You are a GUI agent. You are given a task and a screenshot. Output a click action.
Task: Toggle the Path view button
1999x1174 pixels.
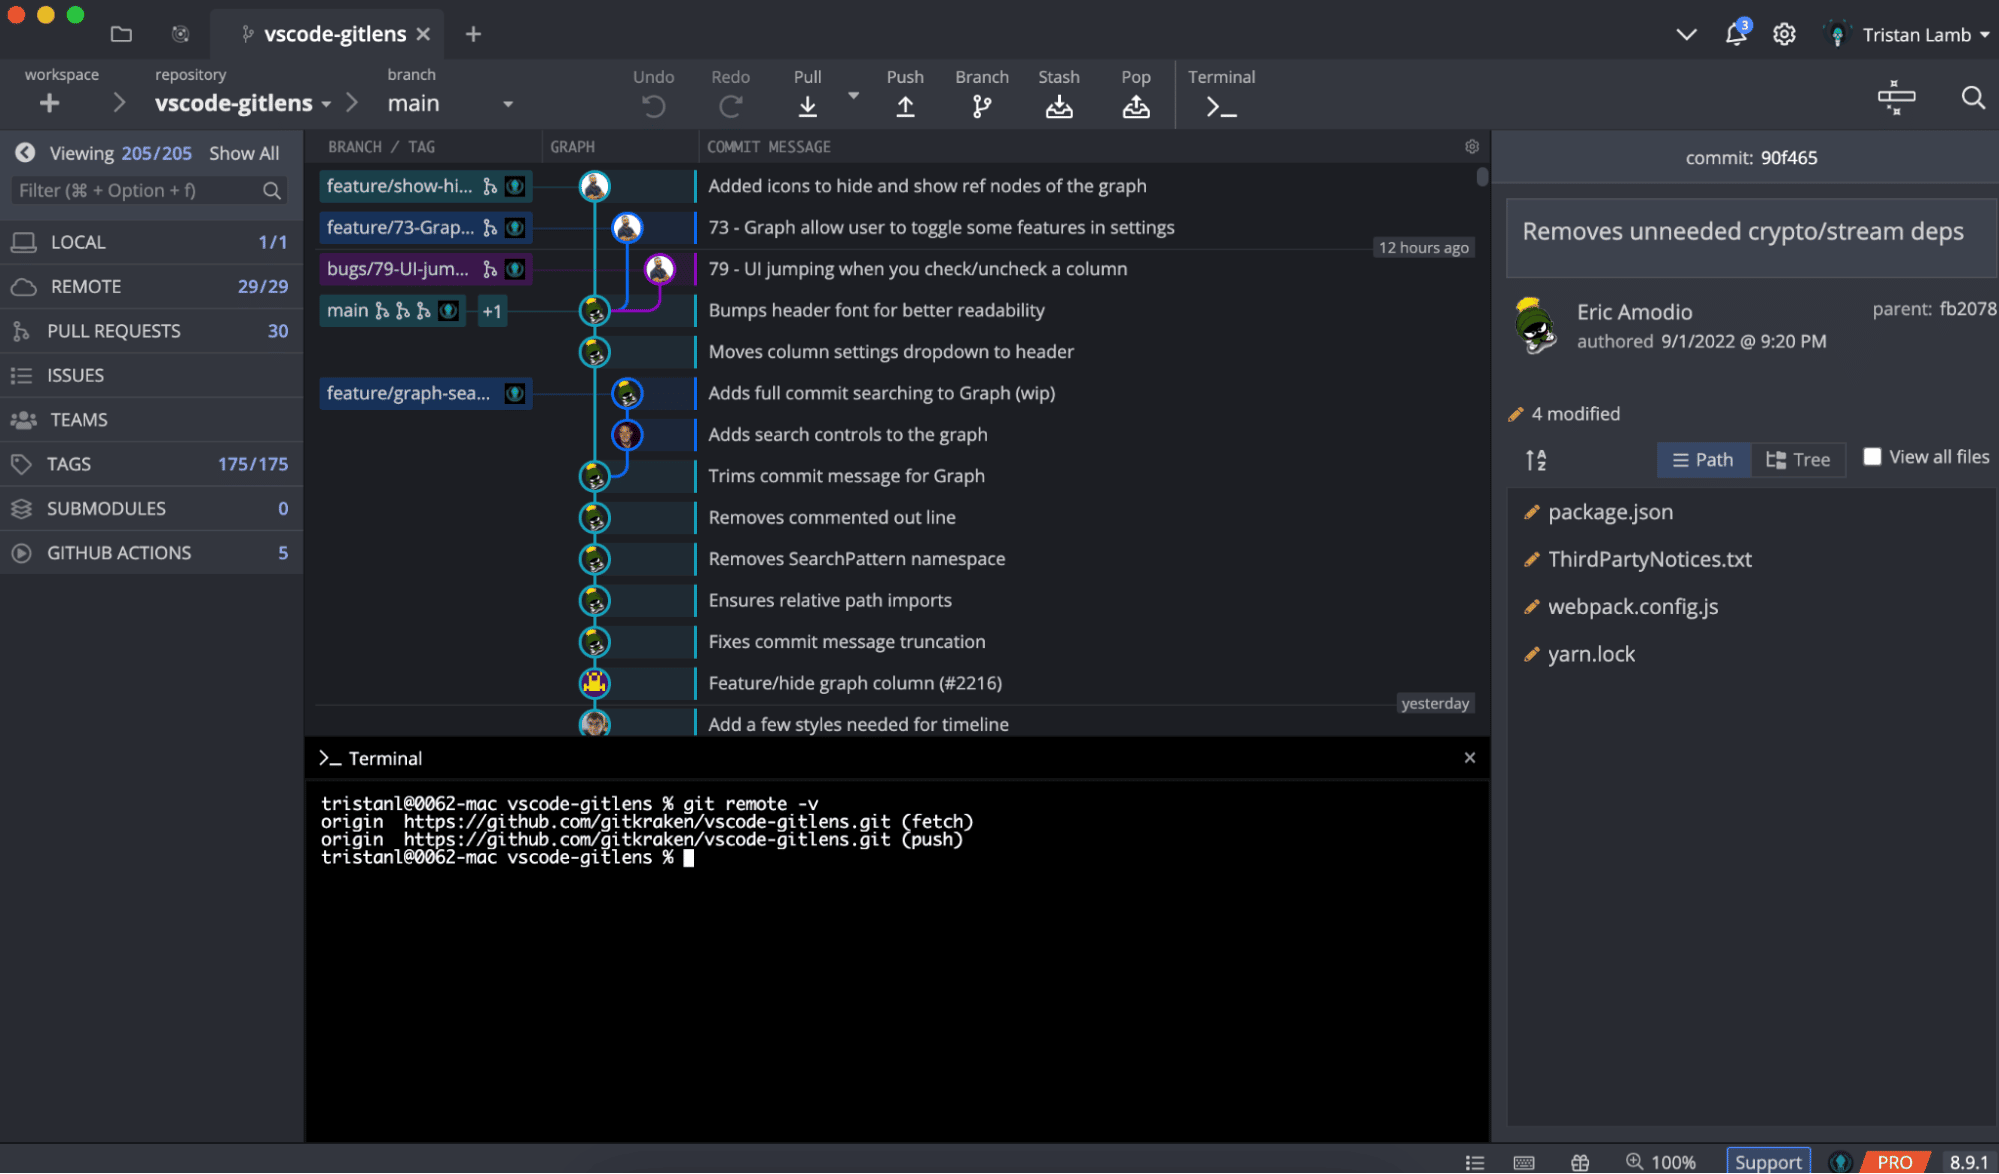click(x=1701, y=458)
